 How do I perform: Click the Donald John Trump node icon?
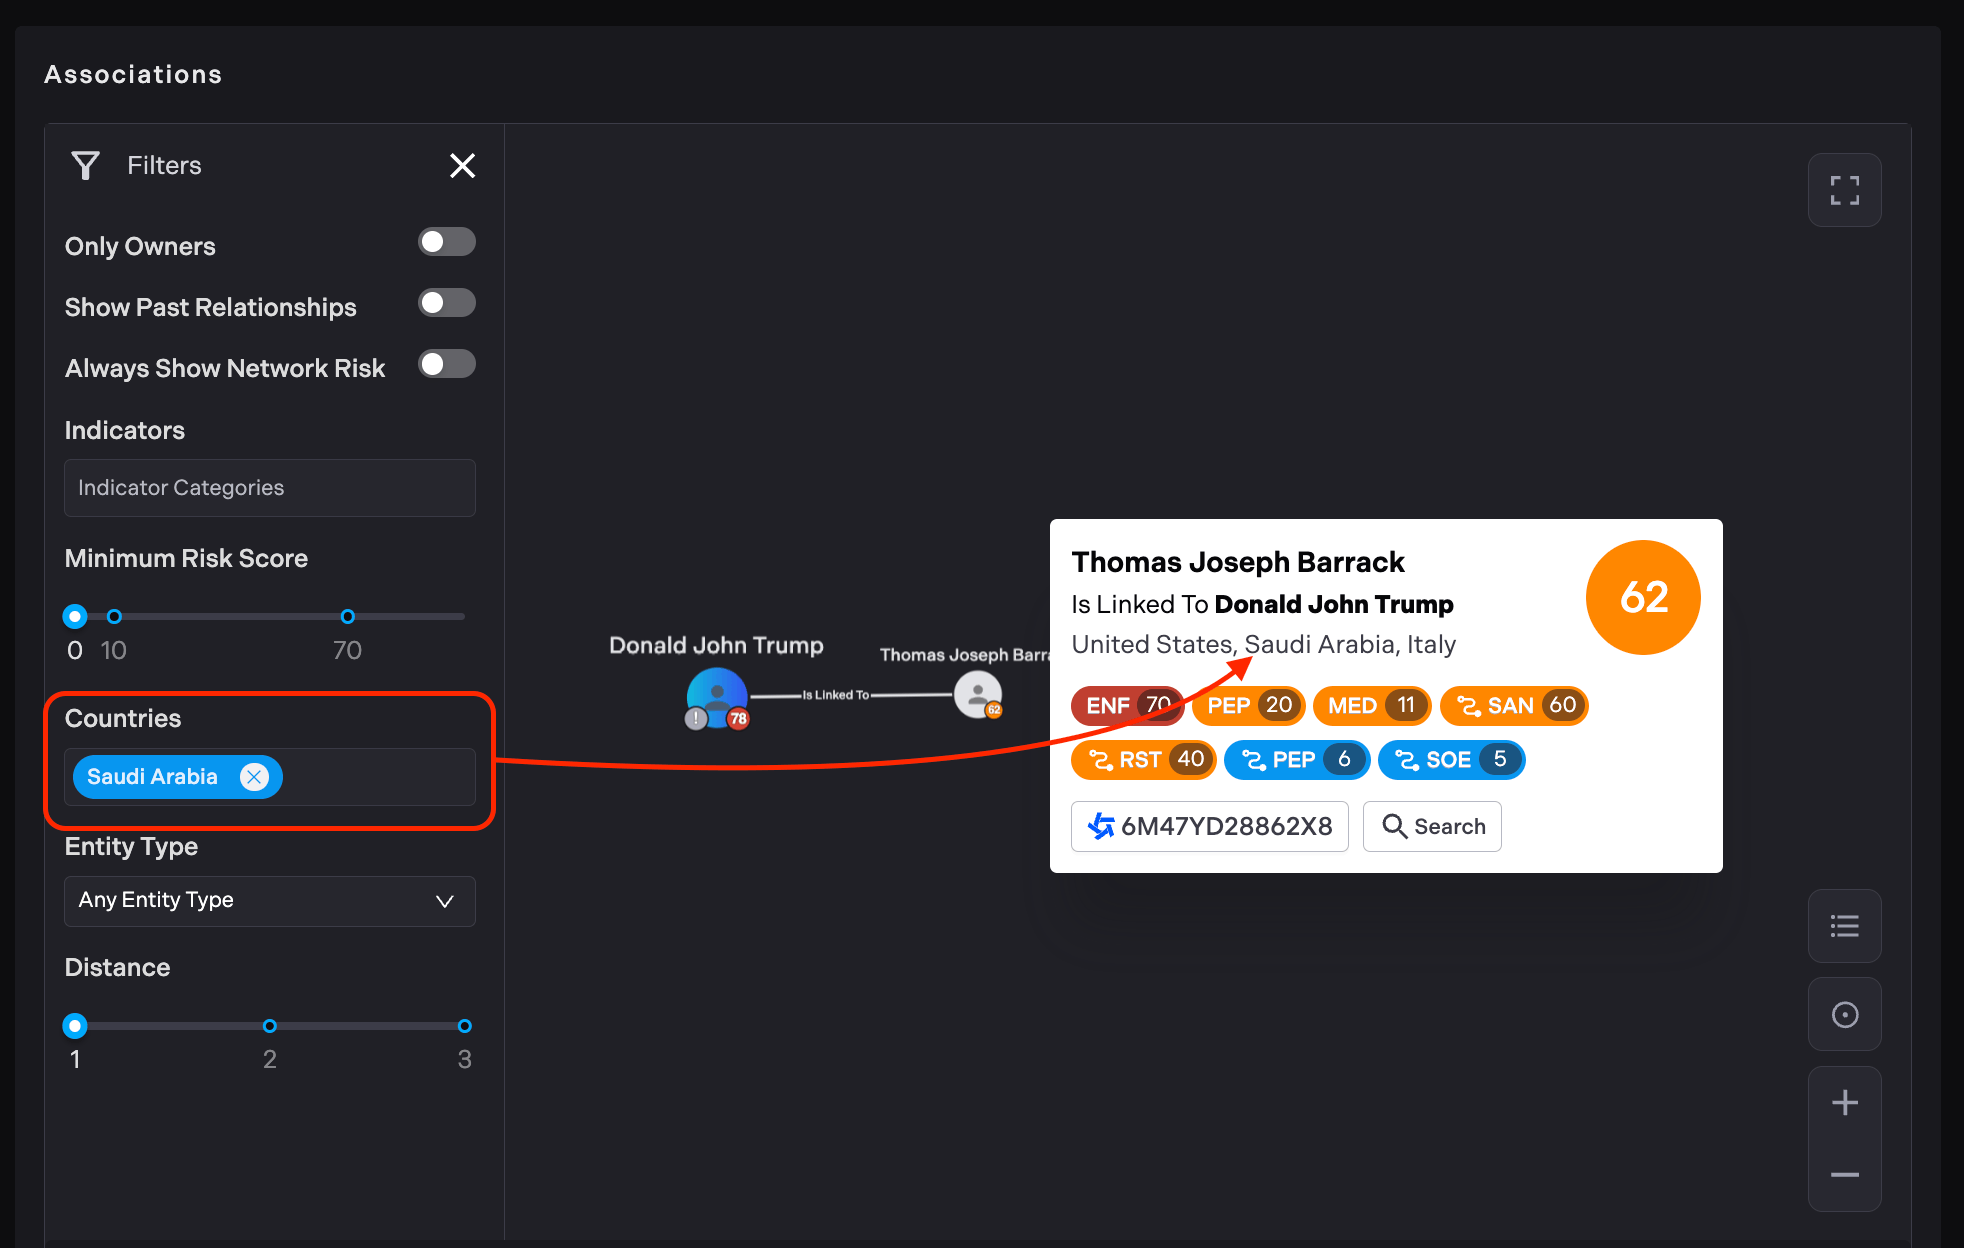click(717, 695)
